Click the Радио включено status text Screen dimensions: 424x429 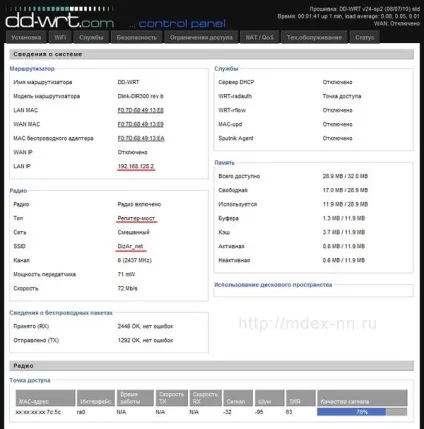[x=139, y=204]
